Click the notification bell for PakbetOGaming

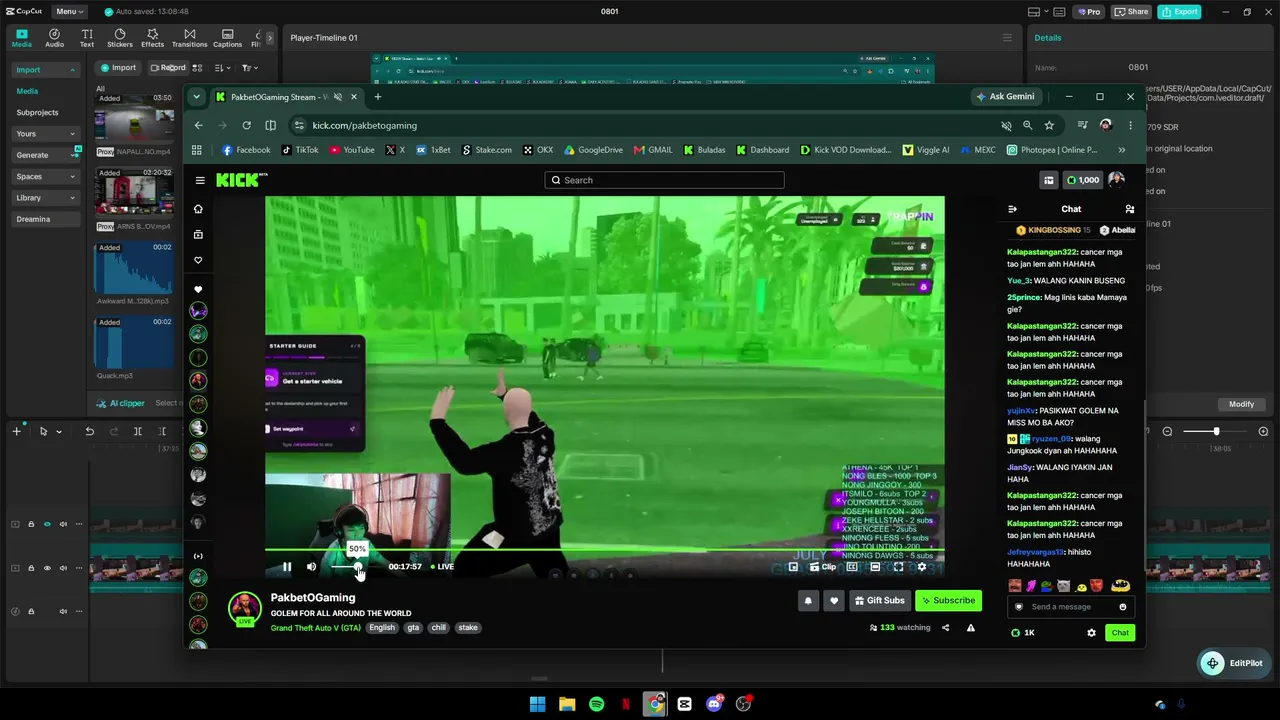tap(808, 601)
